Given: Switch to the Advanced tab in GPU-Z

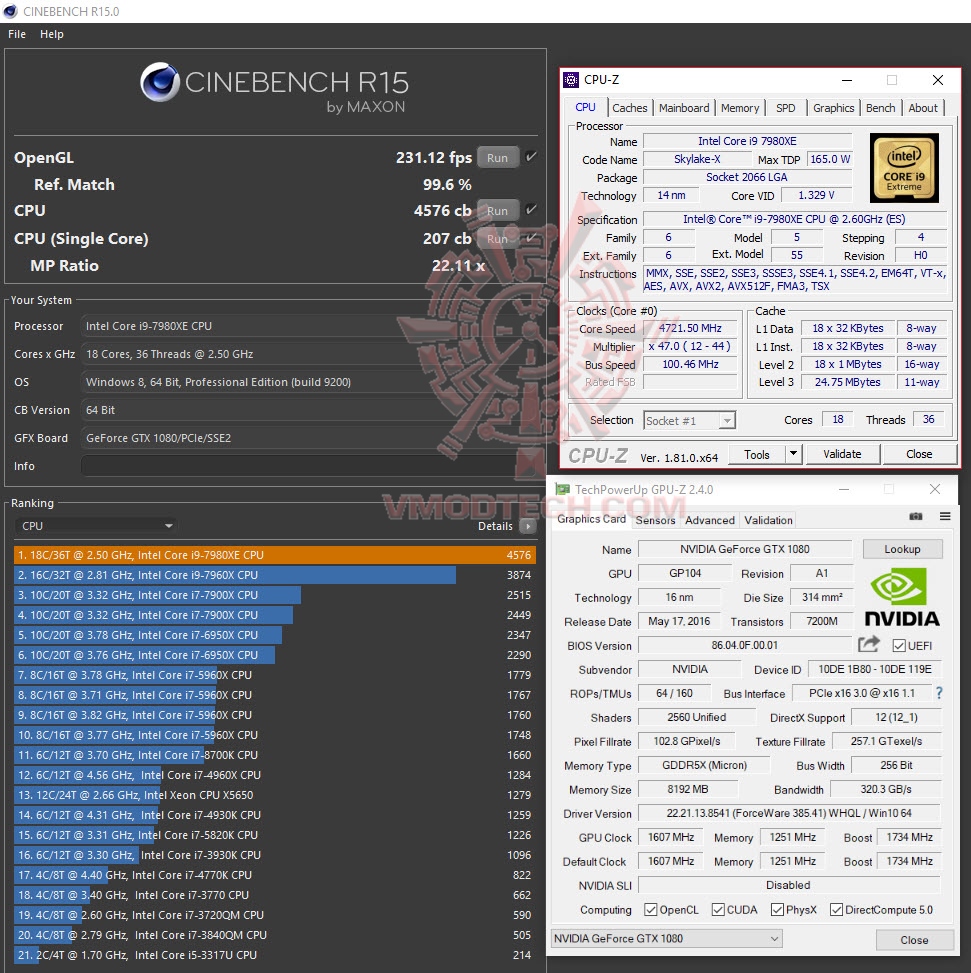Looking at the screenshot, I should pyautogui.click(x=710, y=520).
